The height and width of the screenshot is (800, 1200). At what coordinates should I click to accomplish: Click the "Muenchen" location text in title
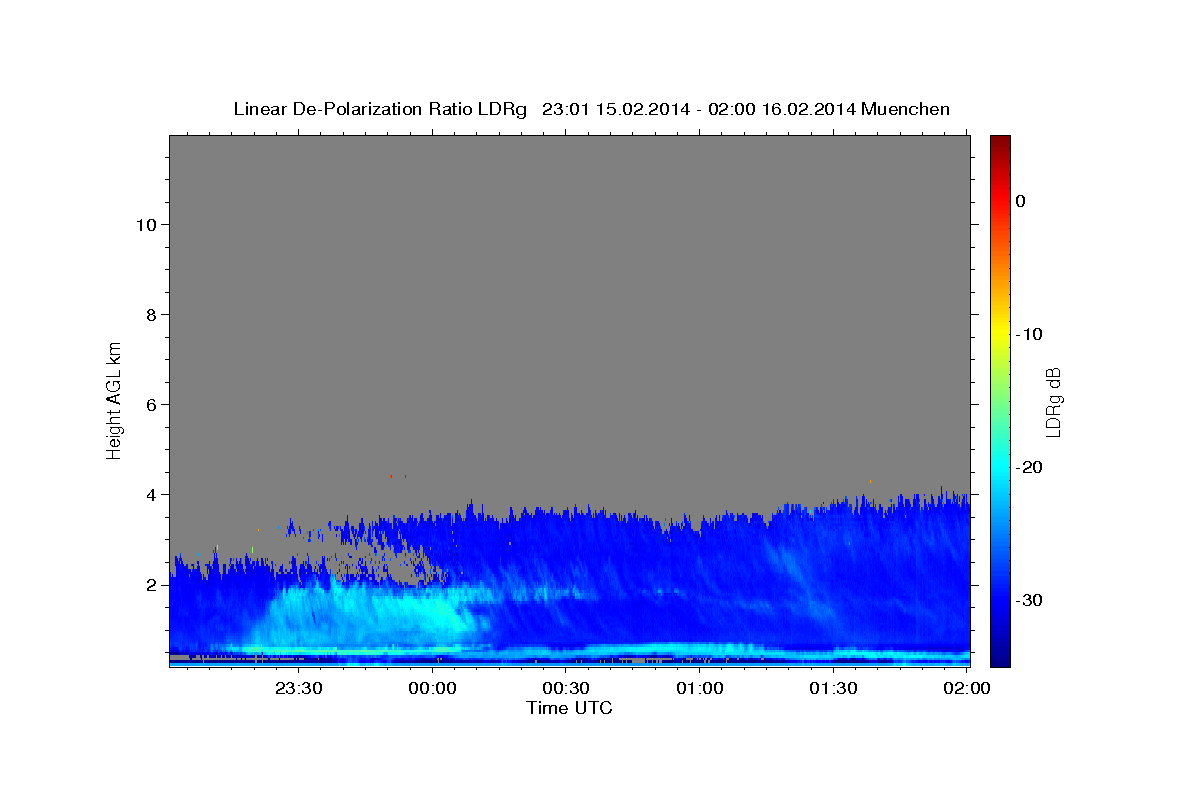pyautogui.click(x=905, y=109)
